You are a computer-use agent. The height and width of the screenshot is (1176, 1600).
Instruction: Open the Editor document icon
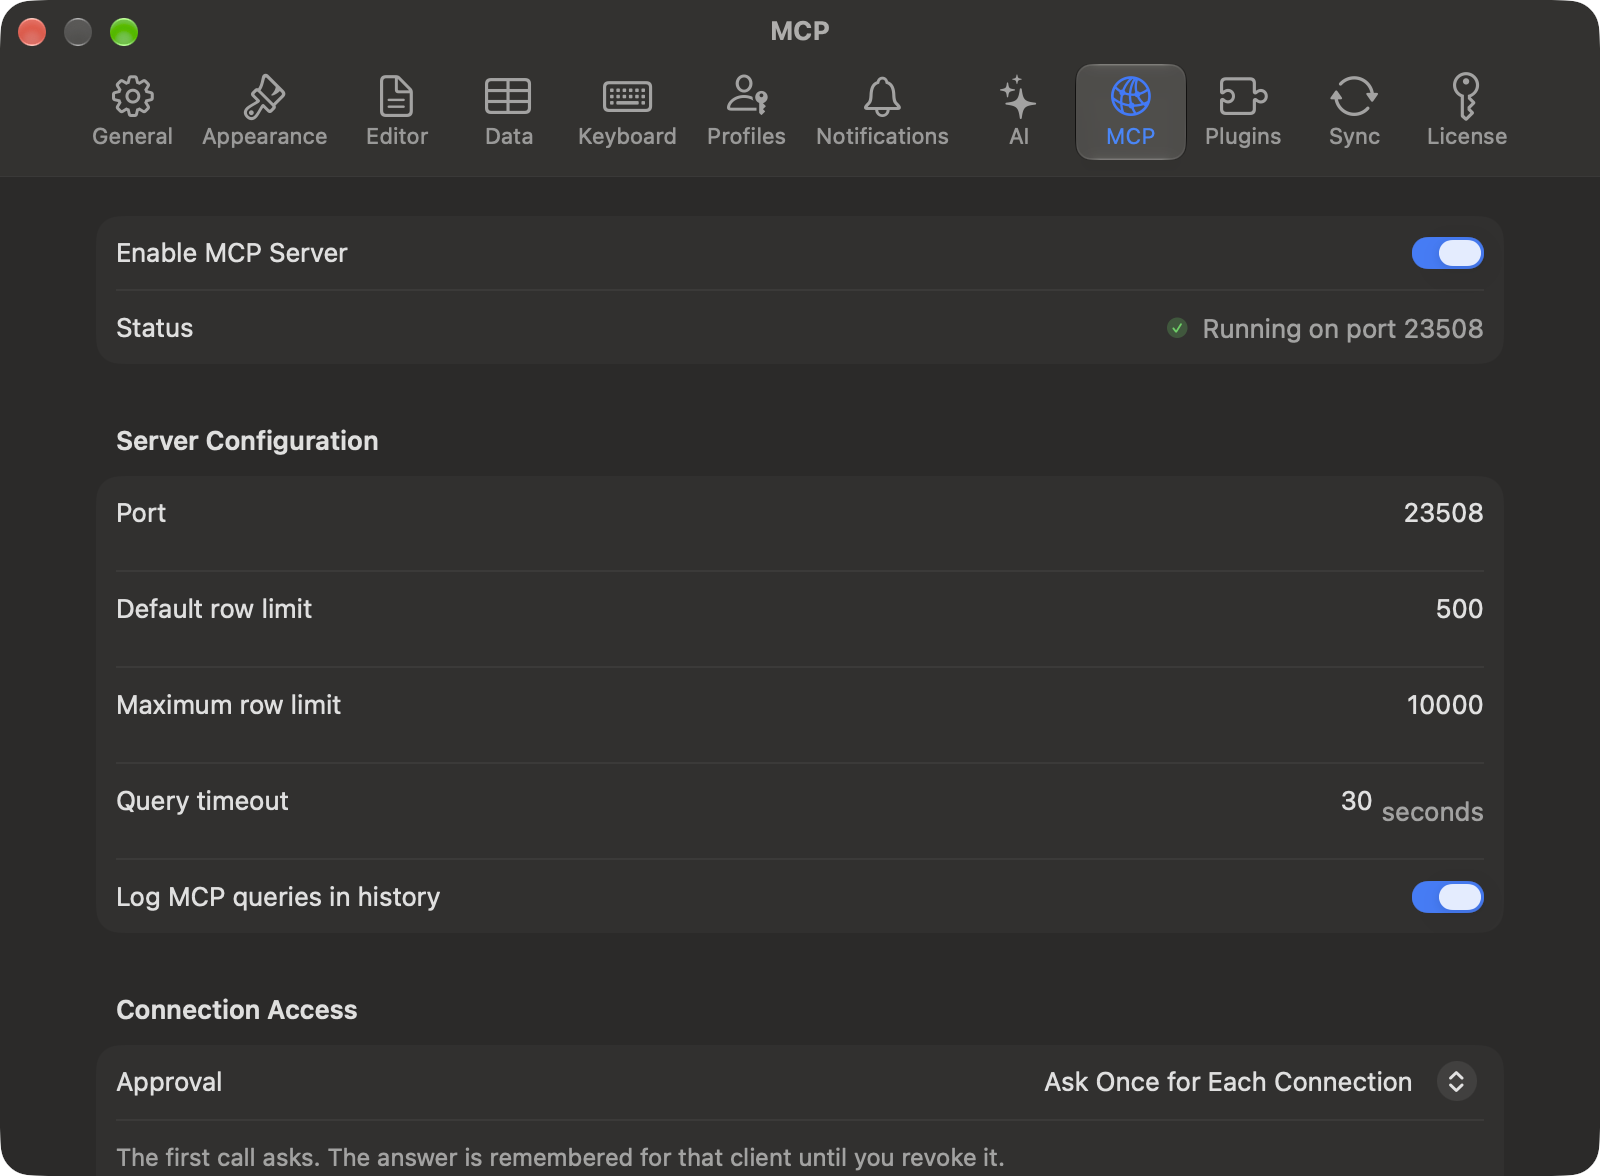[397, 97]
